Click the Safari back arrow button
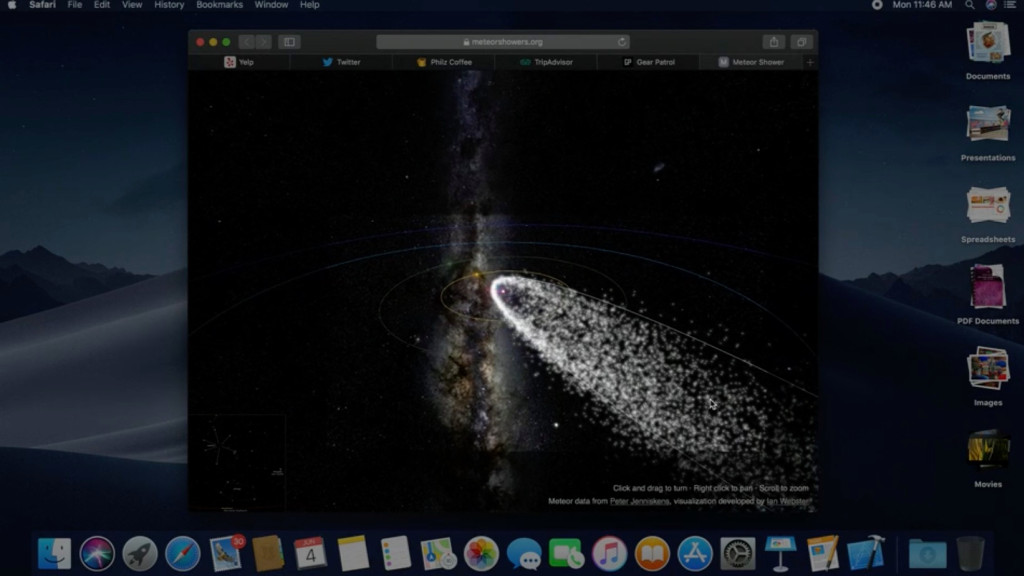Screen dimensions: 1024x576 coord(247,42)
